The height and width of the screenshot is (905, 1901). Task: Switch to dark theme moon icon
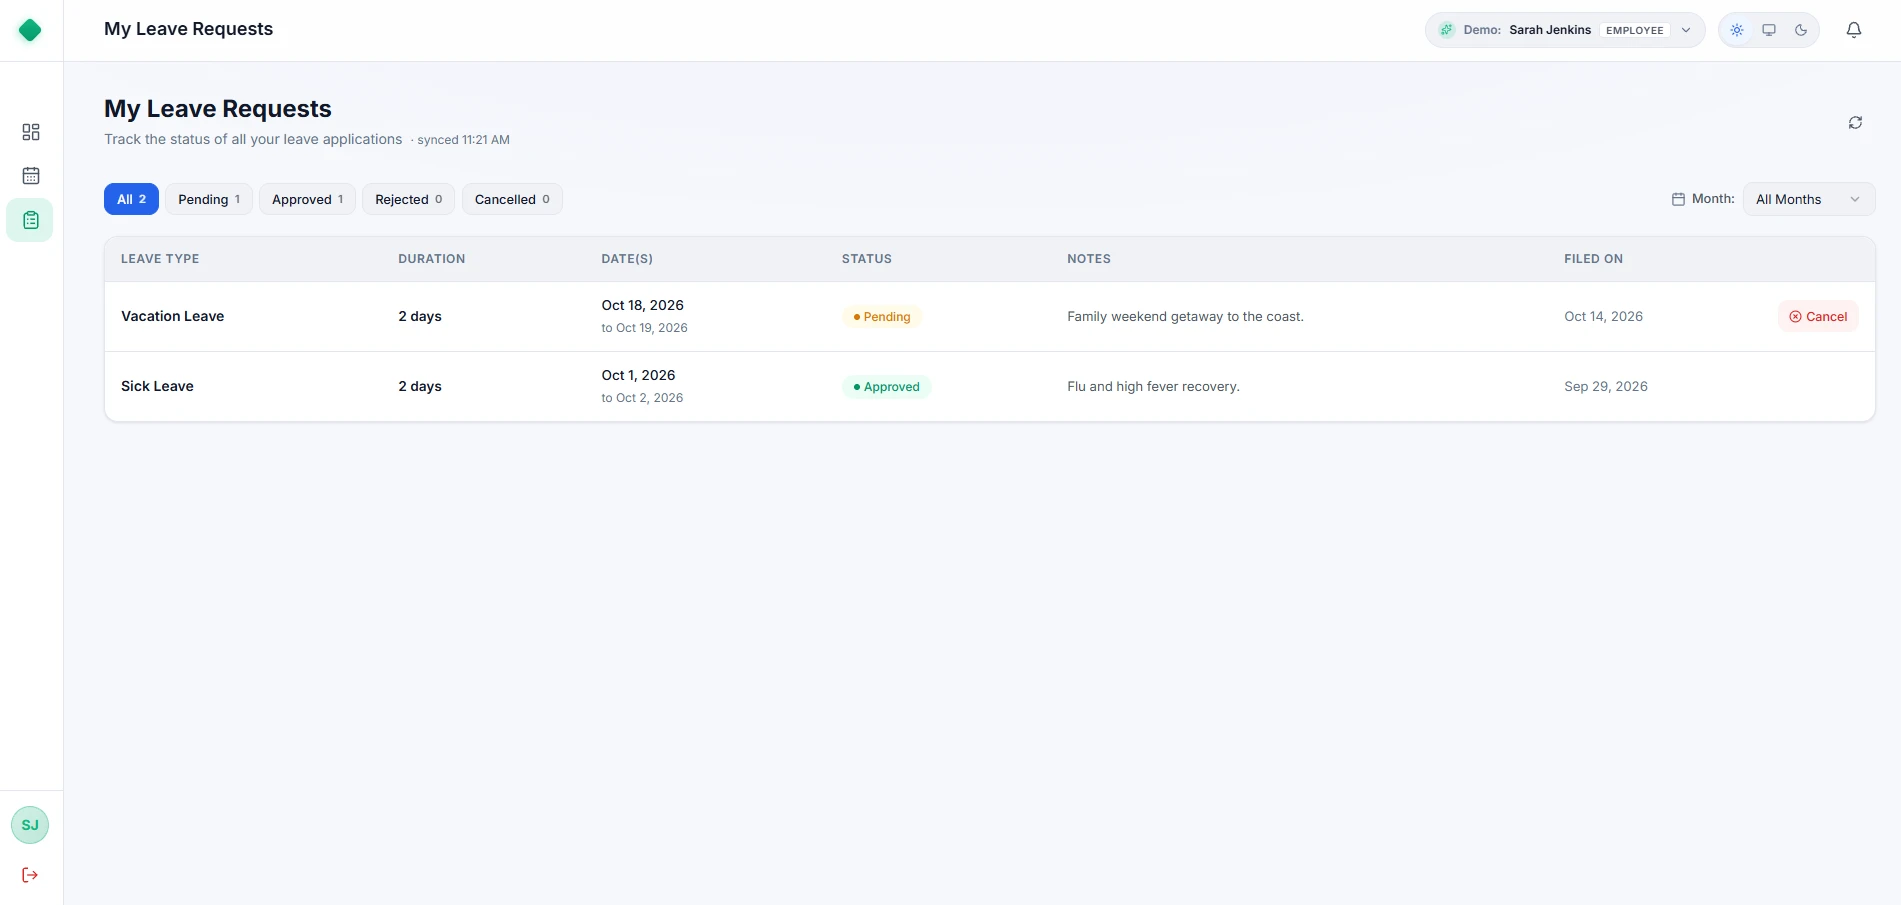tap(1801, 30)
